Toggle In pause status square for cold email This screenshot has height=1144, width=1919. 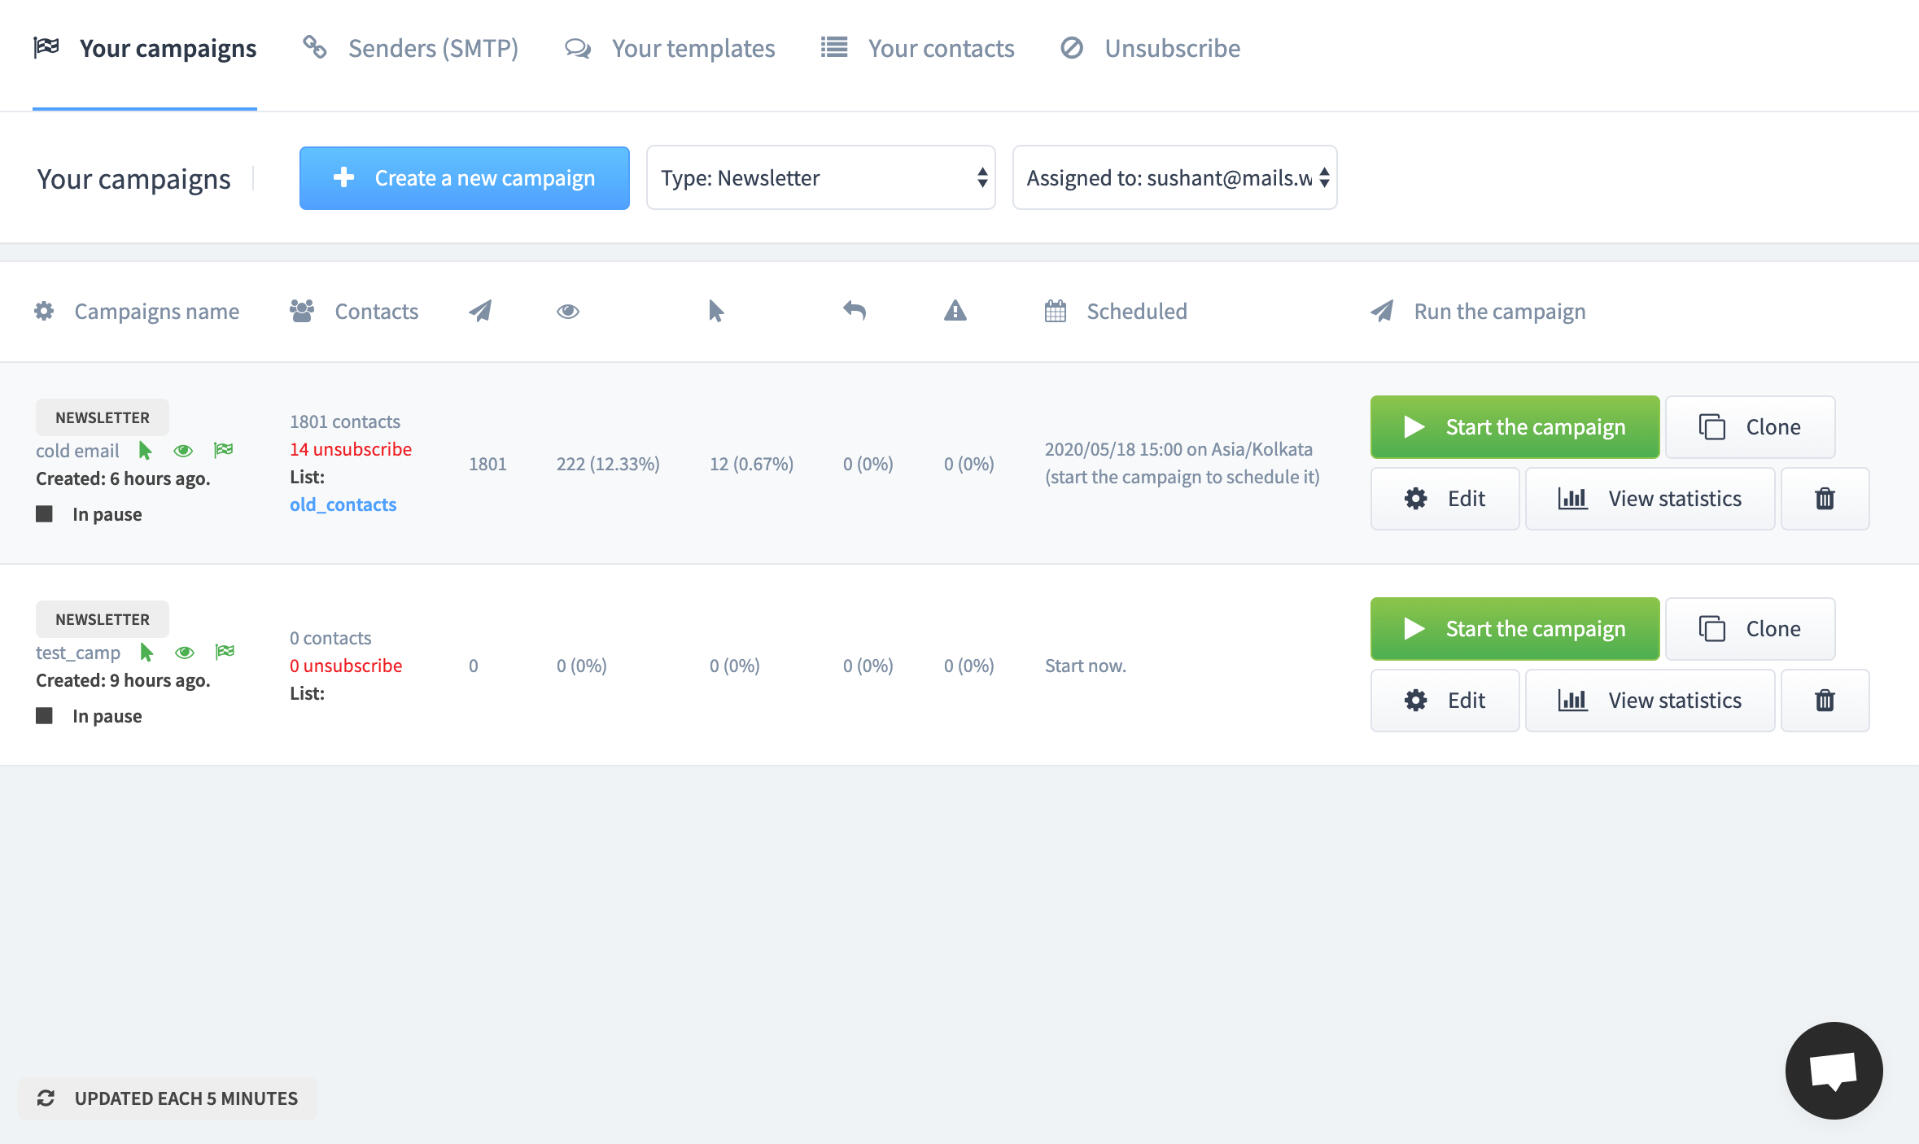44,514
